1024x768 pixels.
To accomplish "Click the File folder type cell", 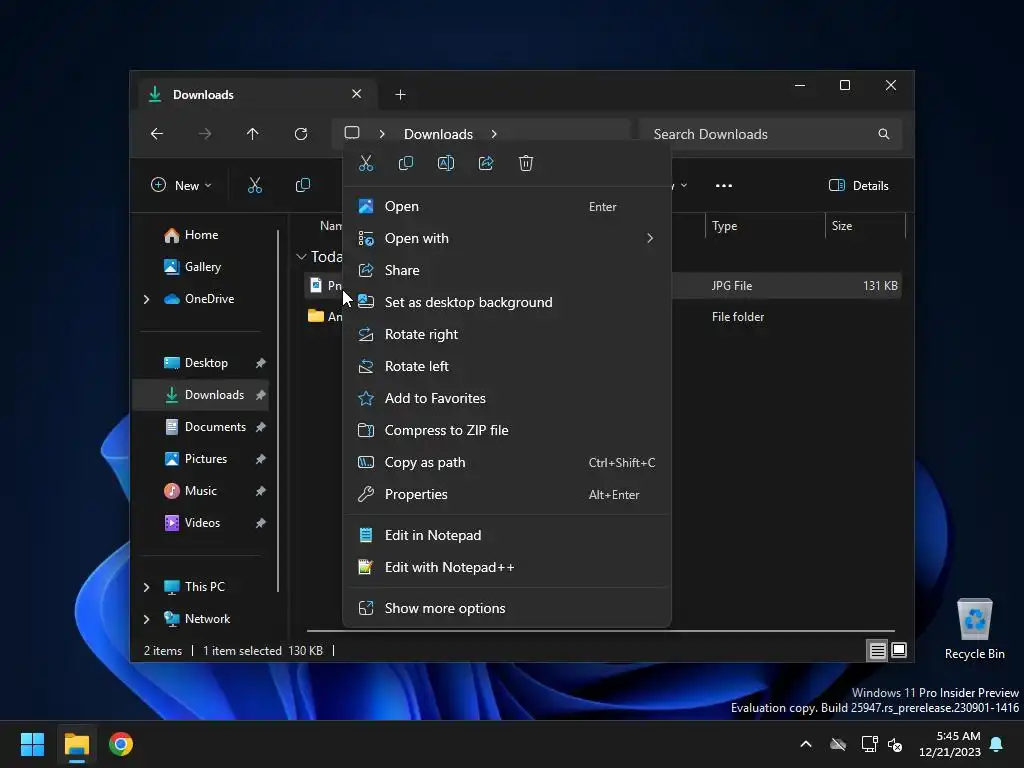I will (x=738, y=317).
